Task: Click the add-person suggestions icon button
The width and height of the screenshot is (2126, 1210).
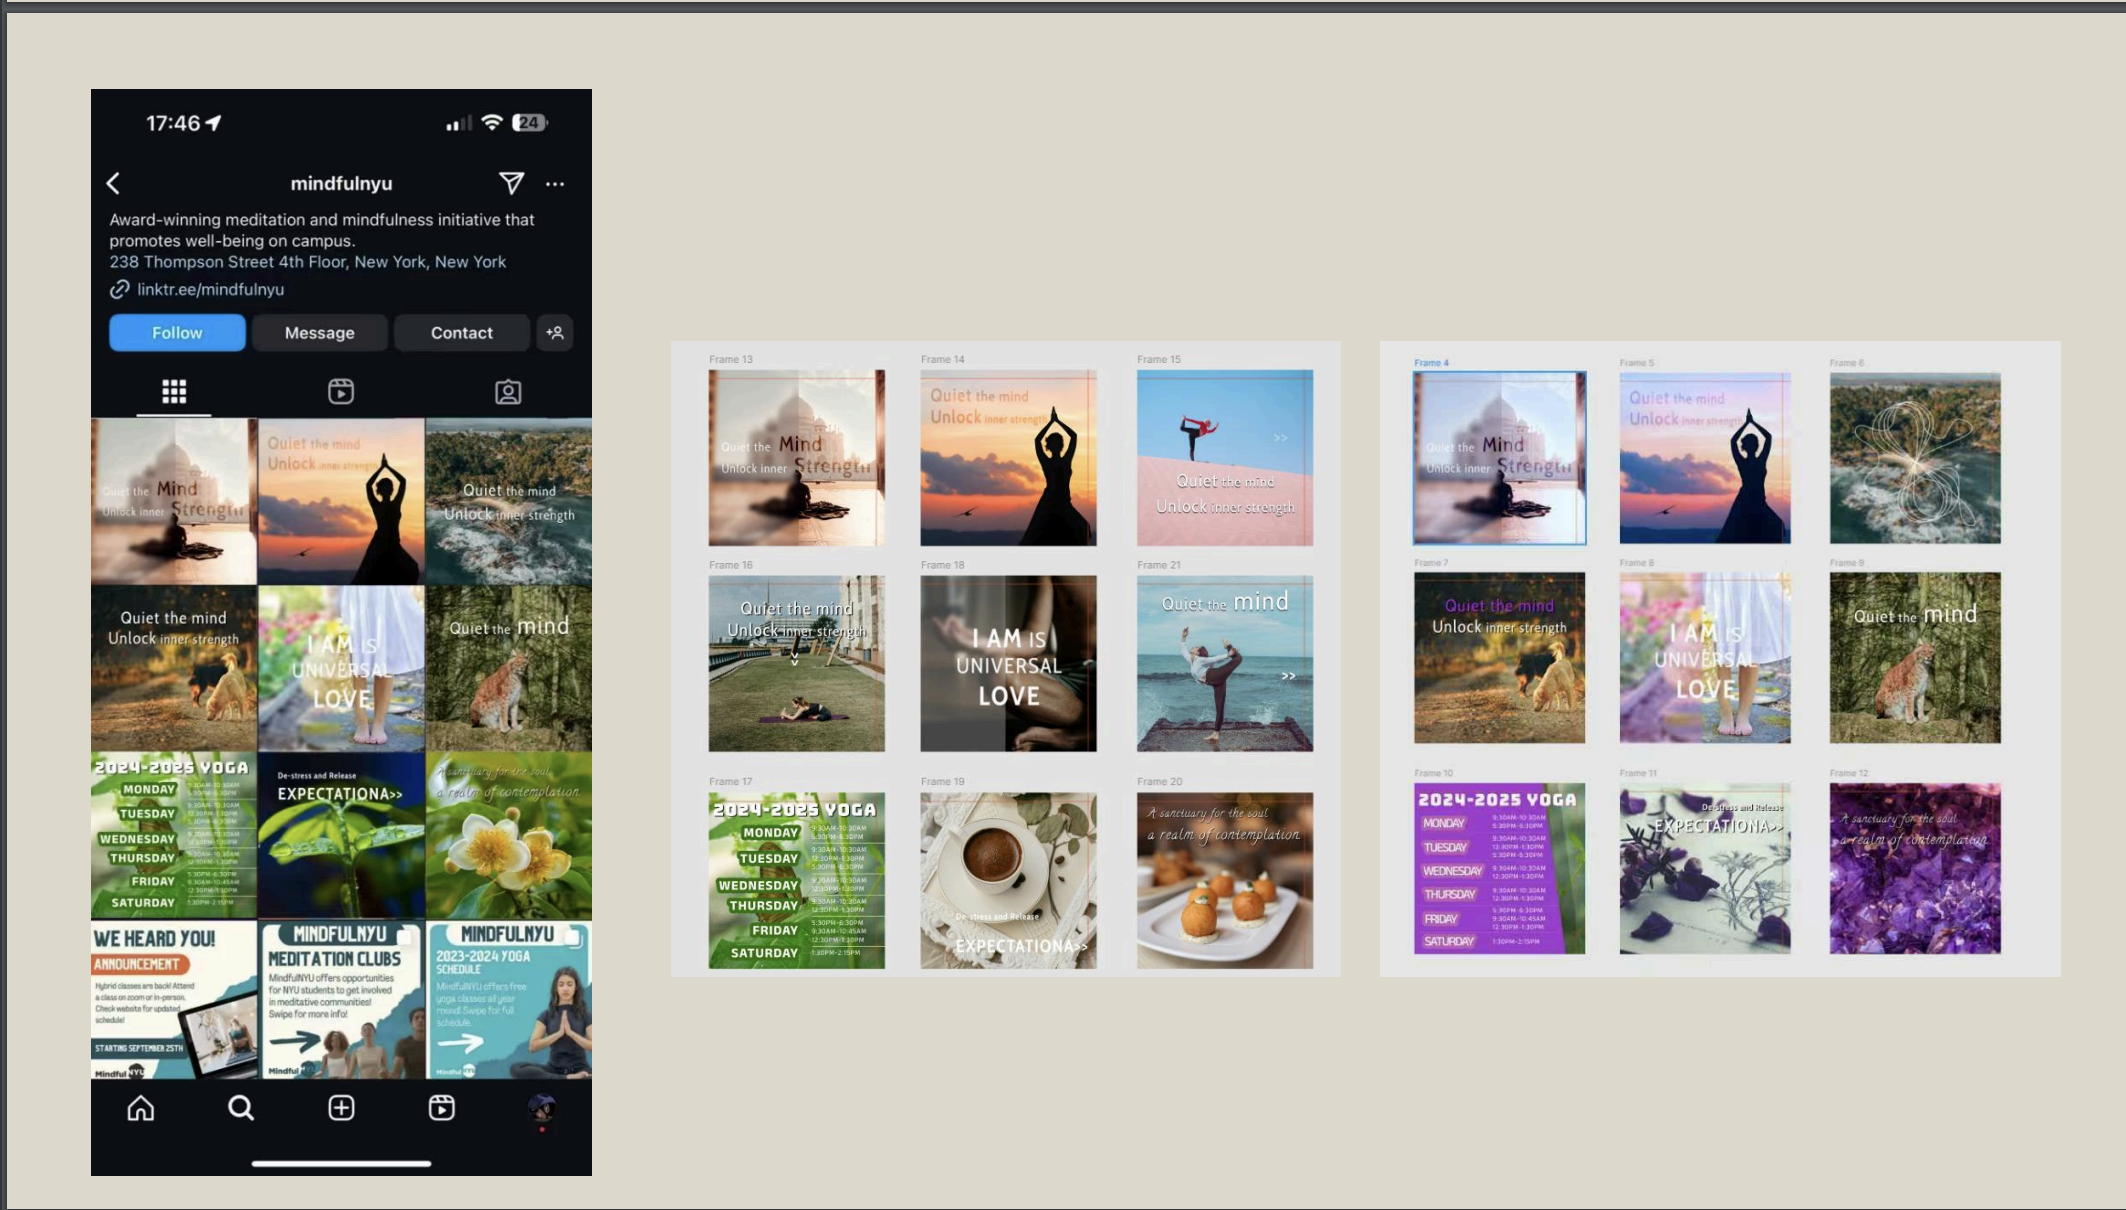Action: (x=555, y=333)
